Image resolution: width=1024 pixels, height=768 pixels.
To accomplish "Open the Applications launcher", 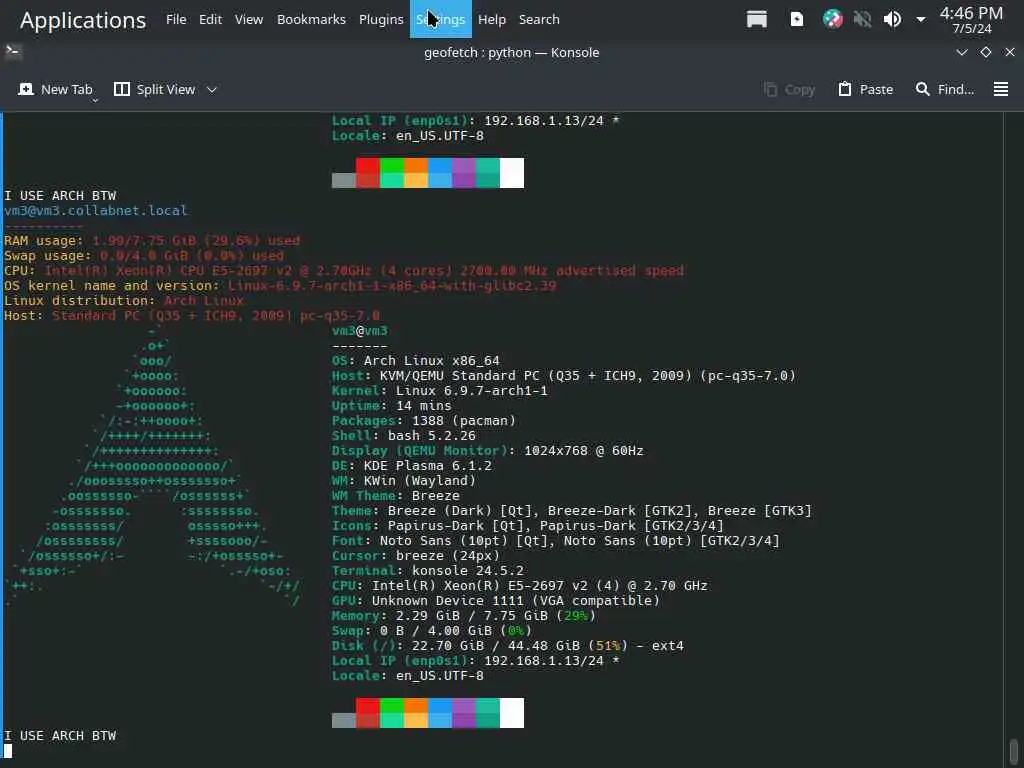I will click(83, 20).
